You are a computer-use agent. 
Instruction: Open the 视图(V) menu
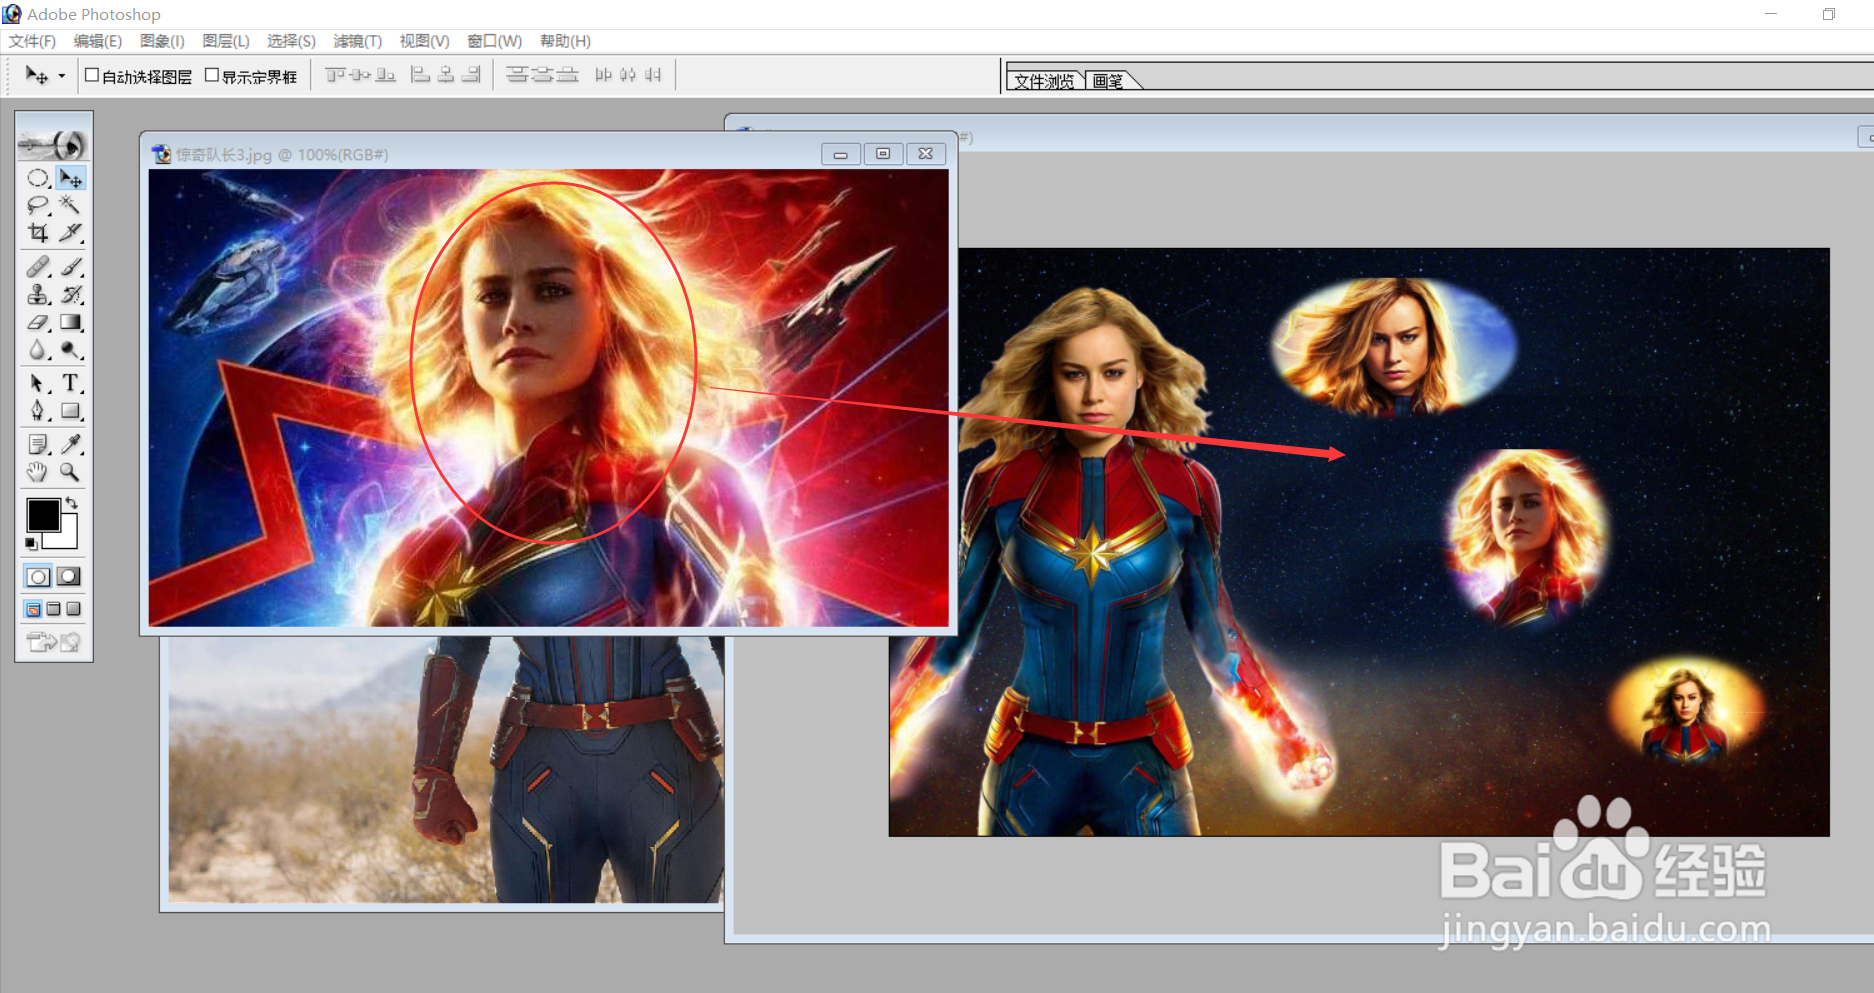[x=424, y=41]
